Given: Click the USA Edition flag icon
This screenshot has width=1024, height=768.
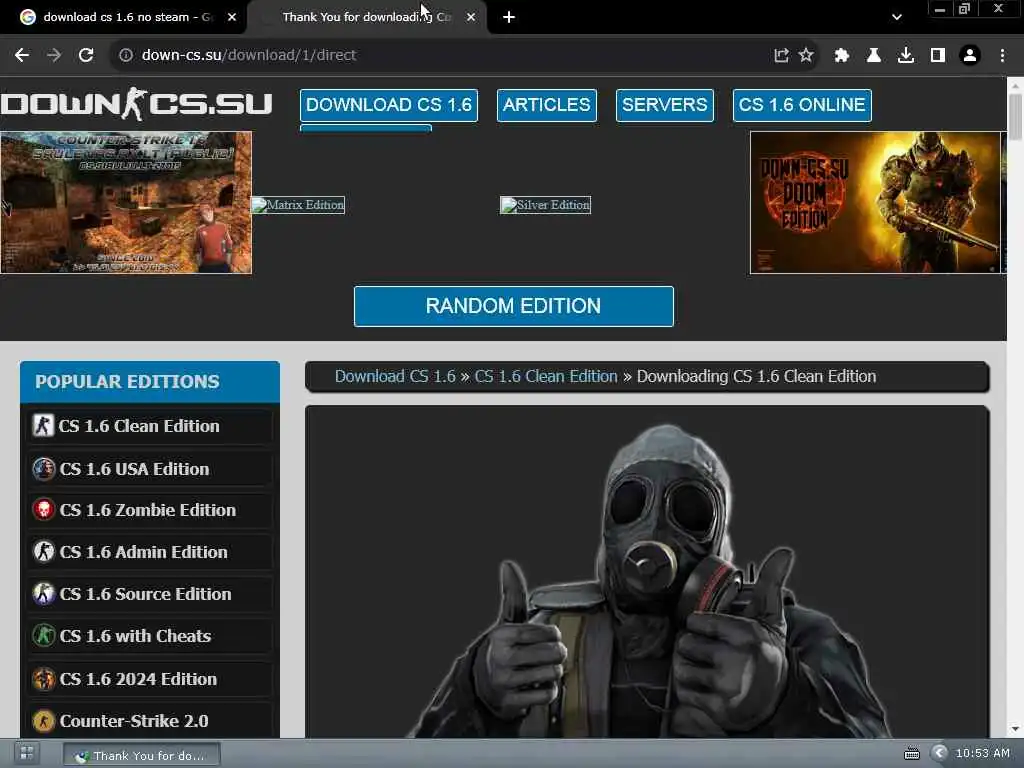Looking at the screenshot, I should click(x=44, y=469).
